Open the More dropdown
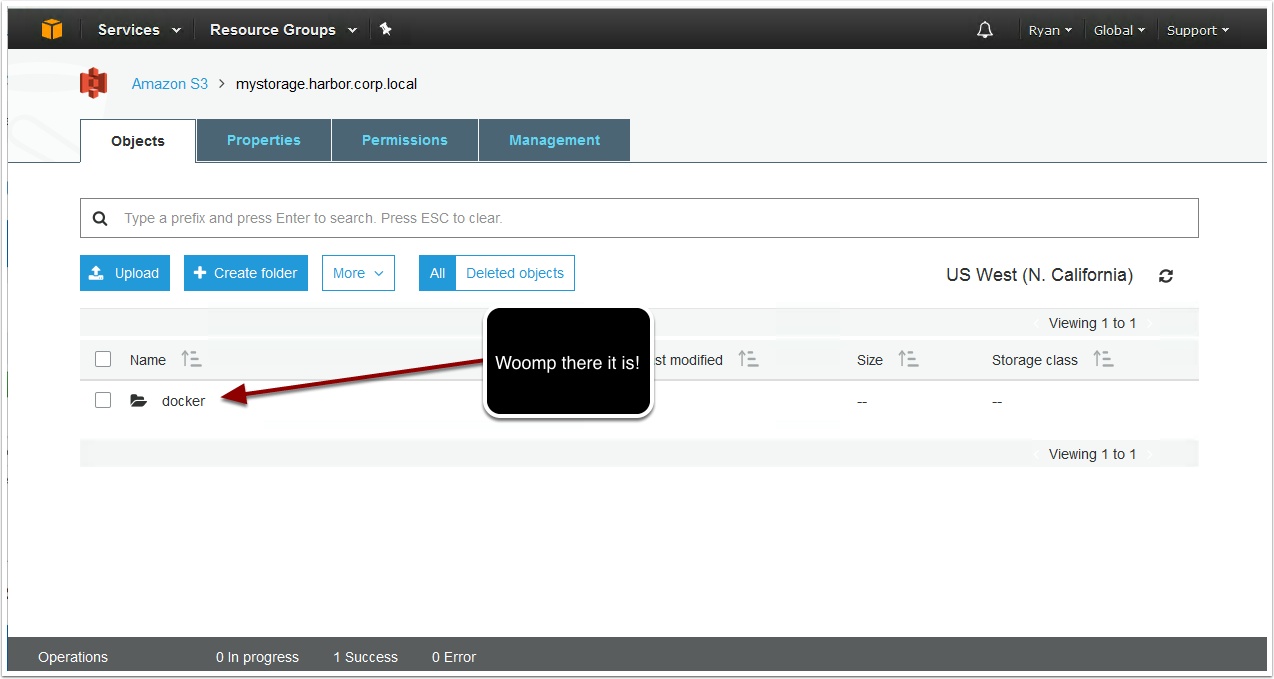Screen dimensions: 1274x679 tap(358, 273)
